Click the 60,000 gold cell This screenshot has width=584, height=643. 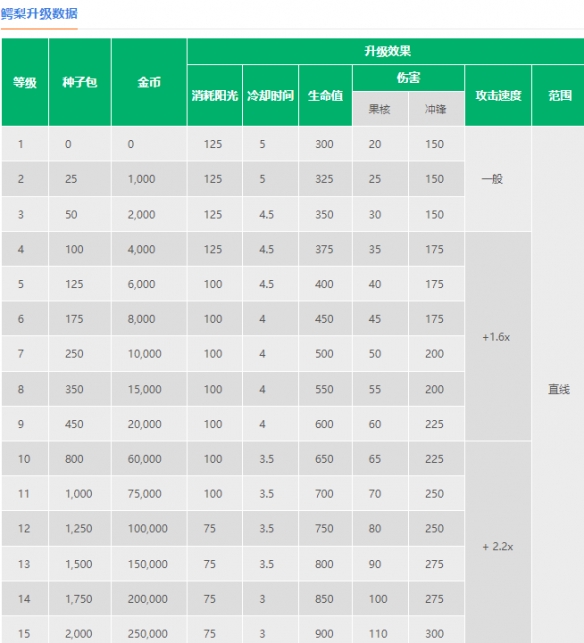[x=149, y=459]
